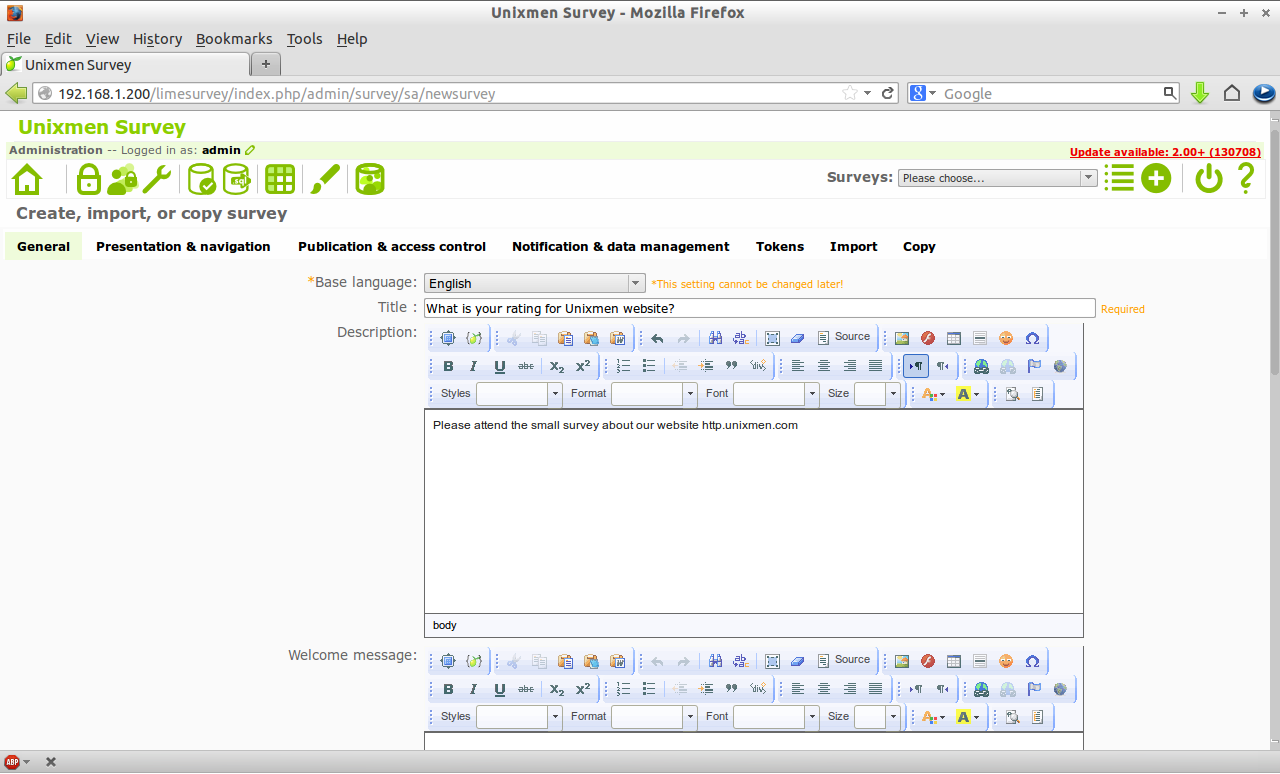The height and width of the screenshot is (774, 1280).
Task: Click the list surveys icon
Action: 1119,179
